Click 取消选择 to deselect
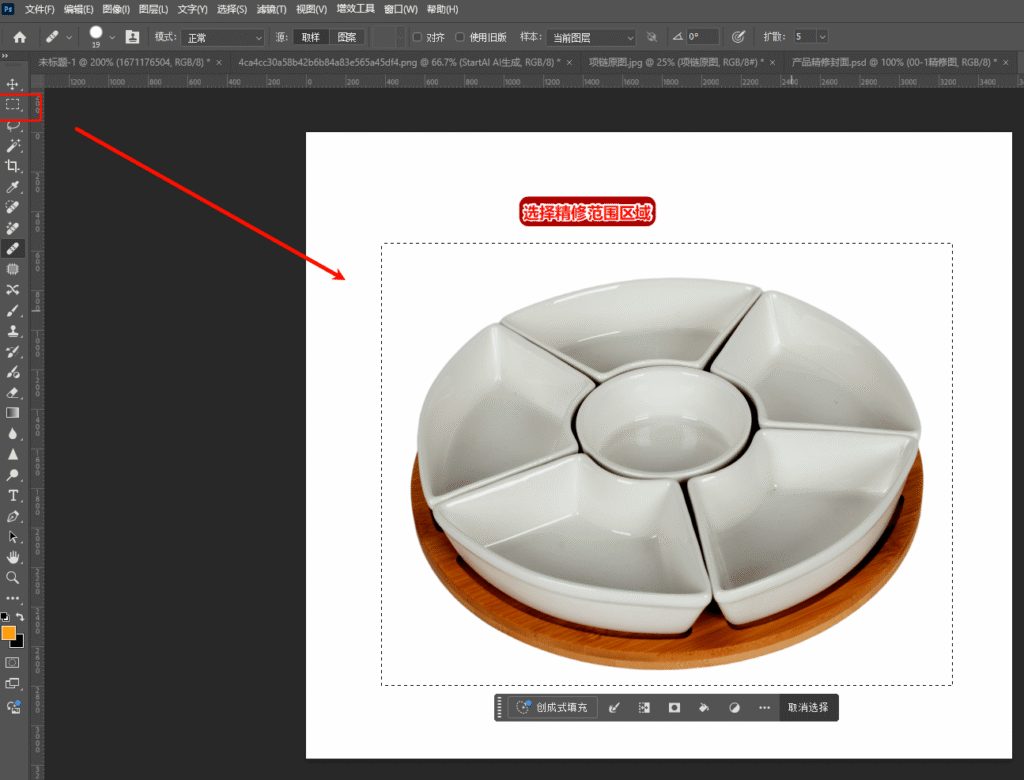 click(808, 707)
